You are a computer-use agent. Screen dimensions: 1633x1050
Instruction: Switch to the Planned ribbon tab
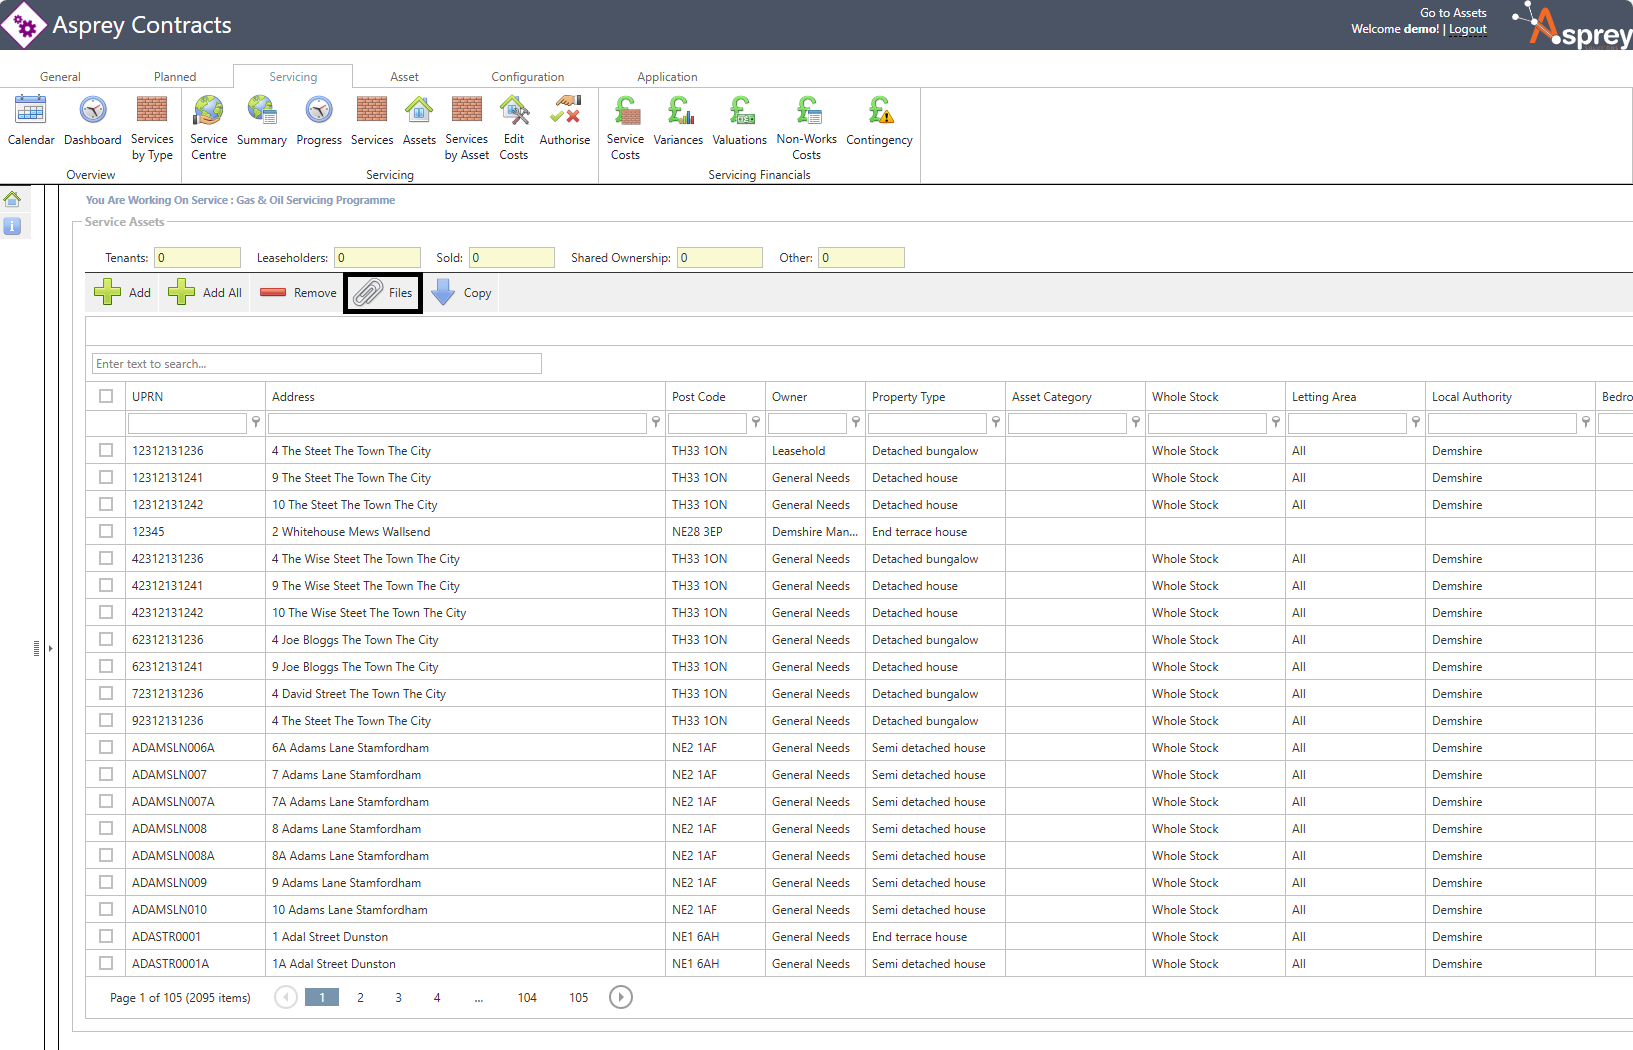click(x=175, y=77)
